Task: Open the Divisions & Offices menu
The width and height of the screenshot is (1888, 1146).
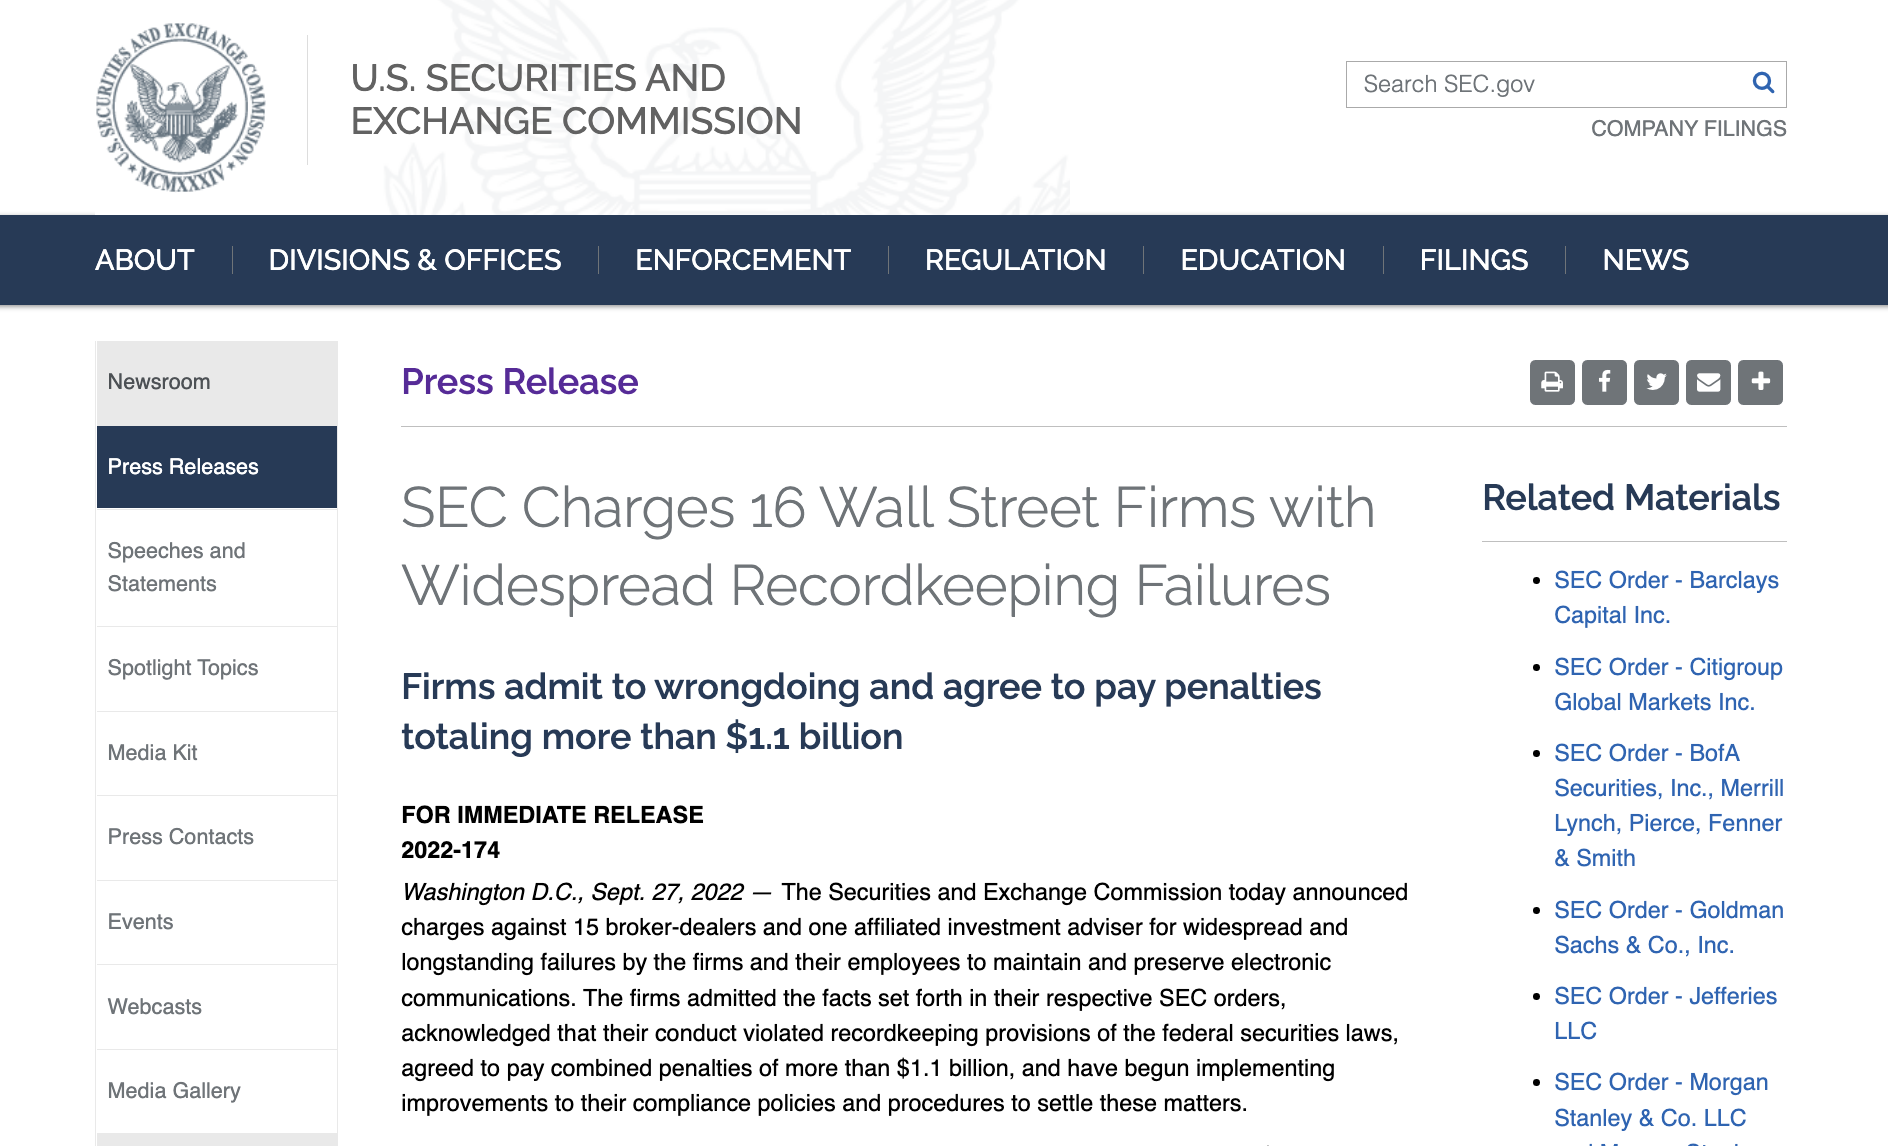Action: coord(415,260)
